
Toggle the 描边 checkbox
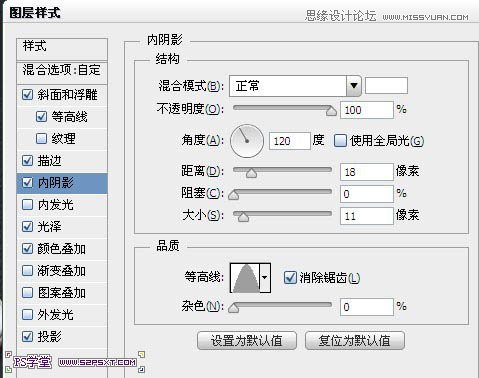click(x=27, y=161)
